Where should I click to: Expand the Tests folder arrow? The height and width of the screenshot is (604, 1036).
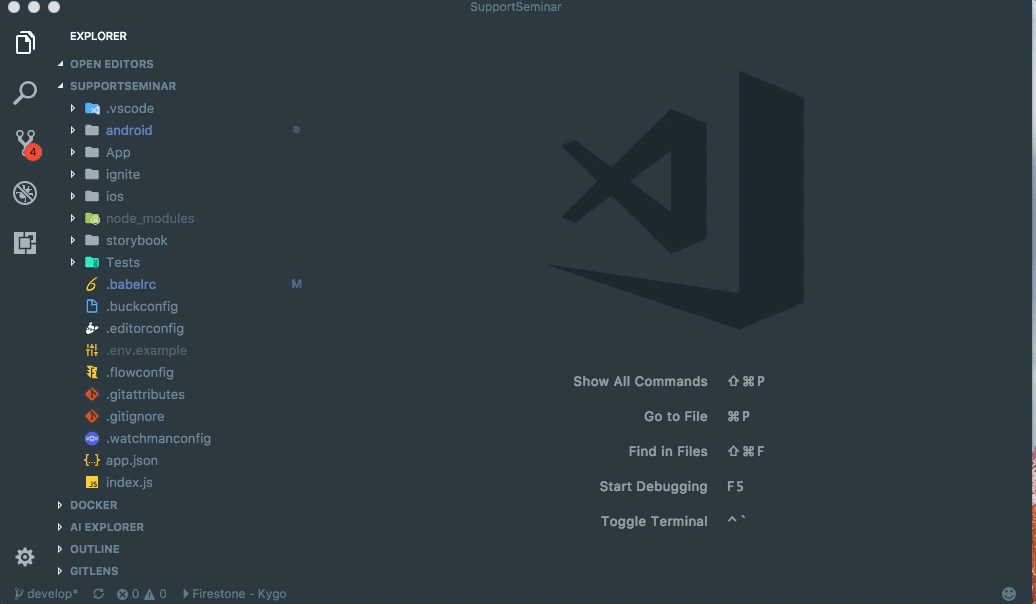coord(73,262)
